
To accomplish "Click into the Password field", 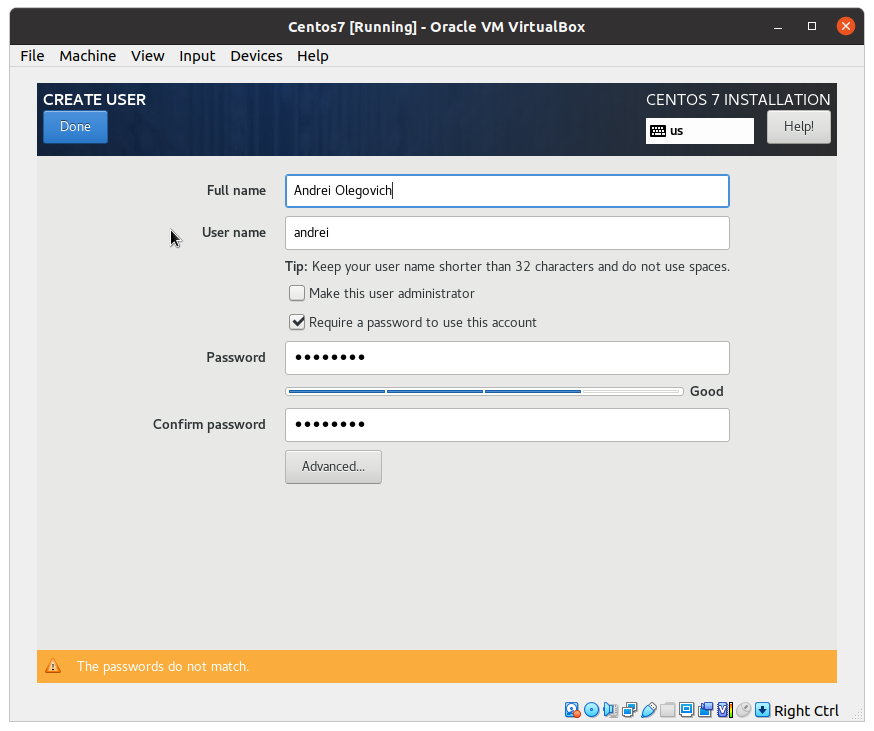I will (x=507, y=358).
